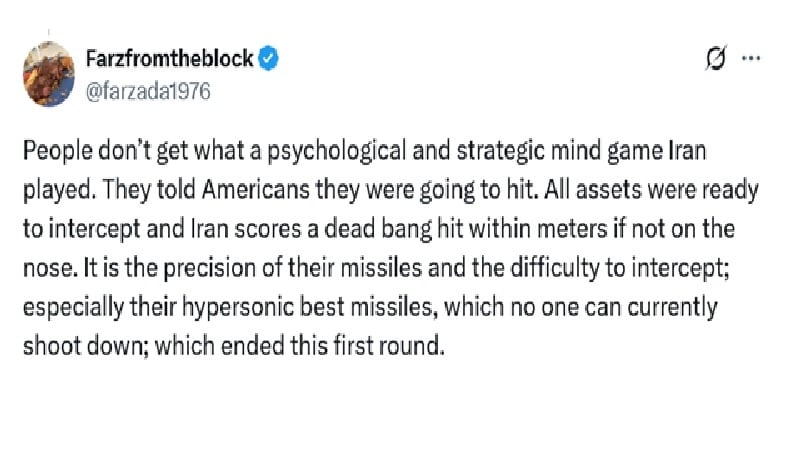
Task: Click the words "shoot down" on last line
Action: (85, 346)
